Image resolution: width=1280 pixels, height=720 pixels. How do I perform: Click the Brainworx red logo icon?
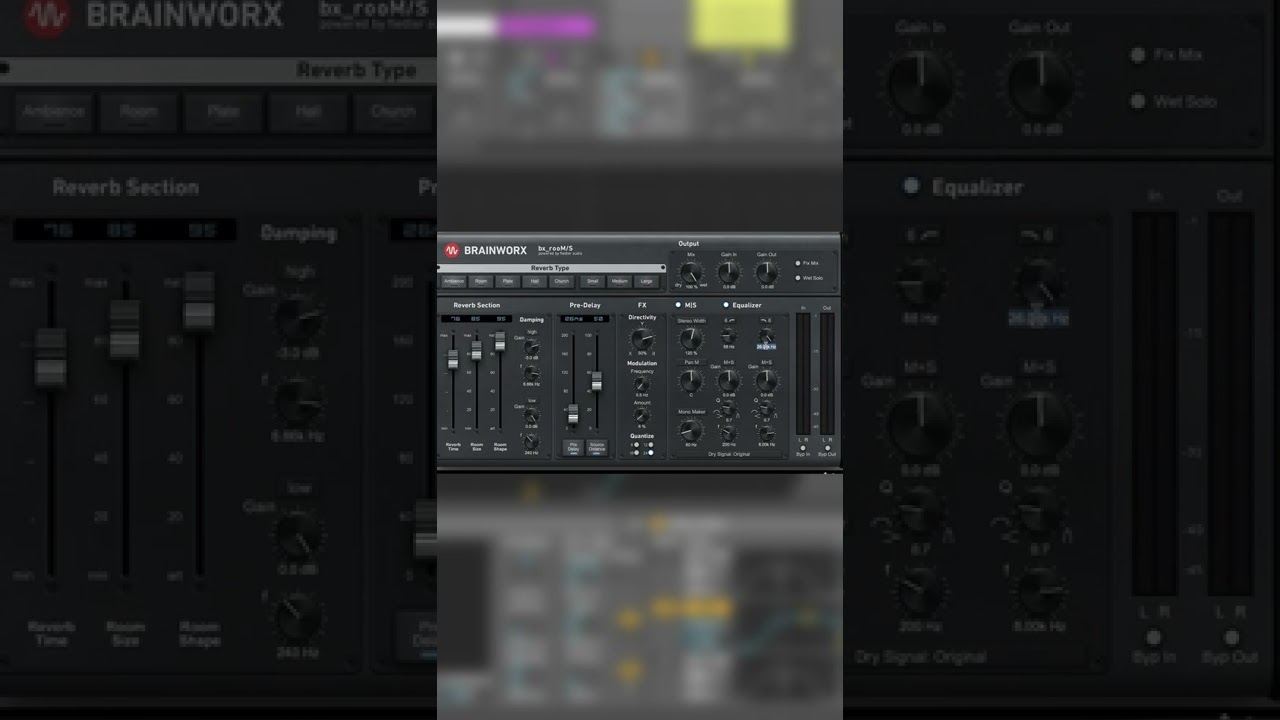(452, 250)
